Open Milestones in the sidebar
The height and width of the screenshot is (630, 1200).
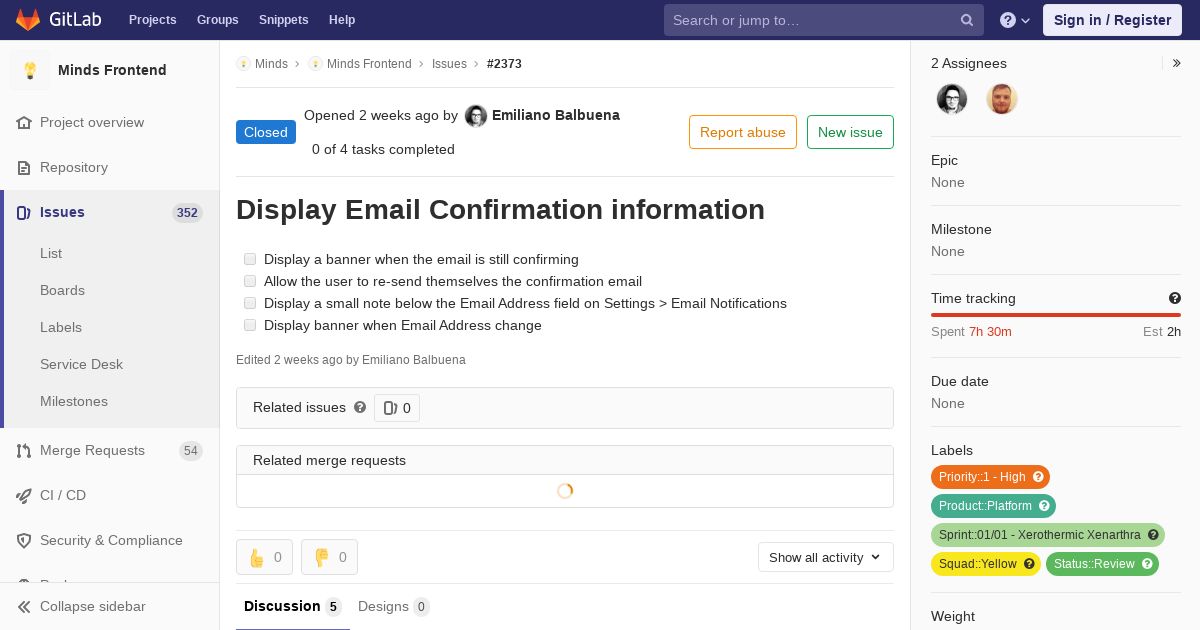(74, 401)
